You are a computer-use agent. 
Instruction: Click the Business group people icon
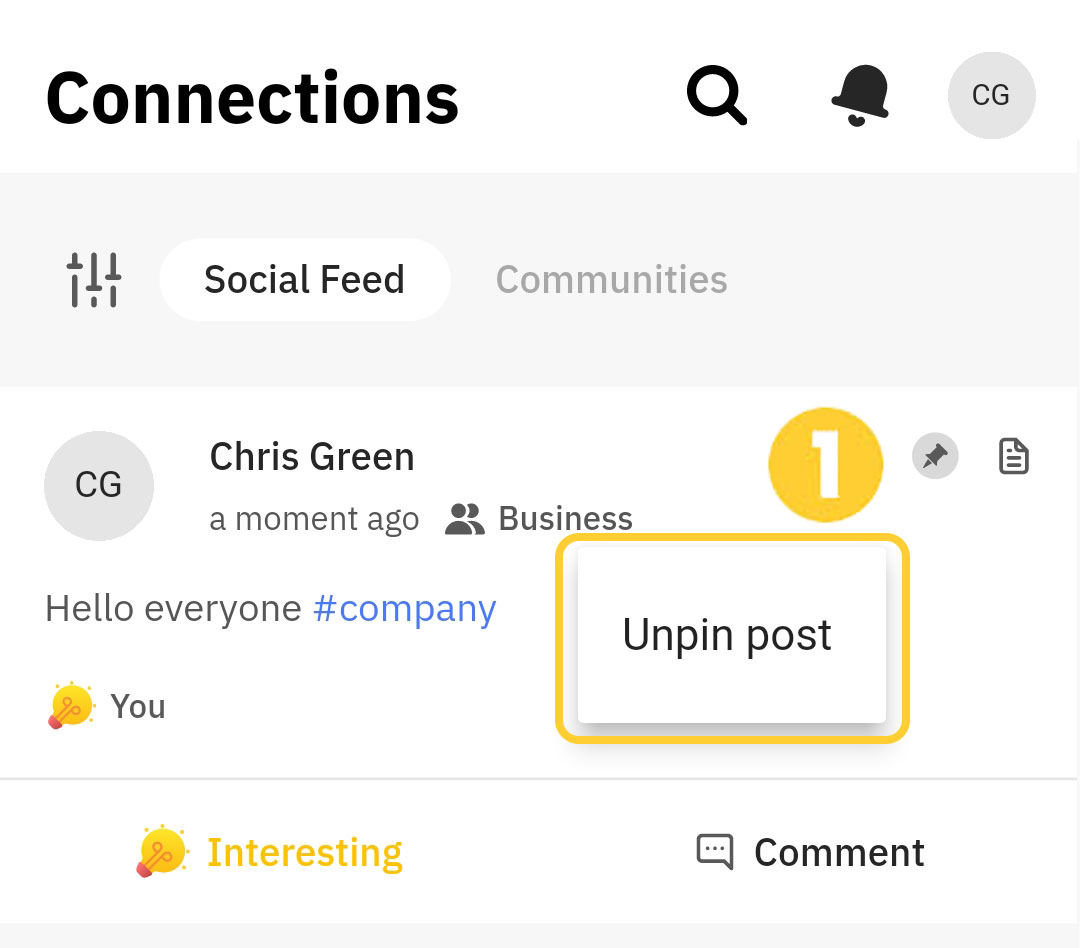pos(464,519)
